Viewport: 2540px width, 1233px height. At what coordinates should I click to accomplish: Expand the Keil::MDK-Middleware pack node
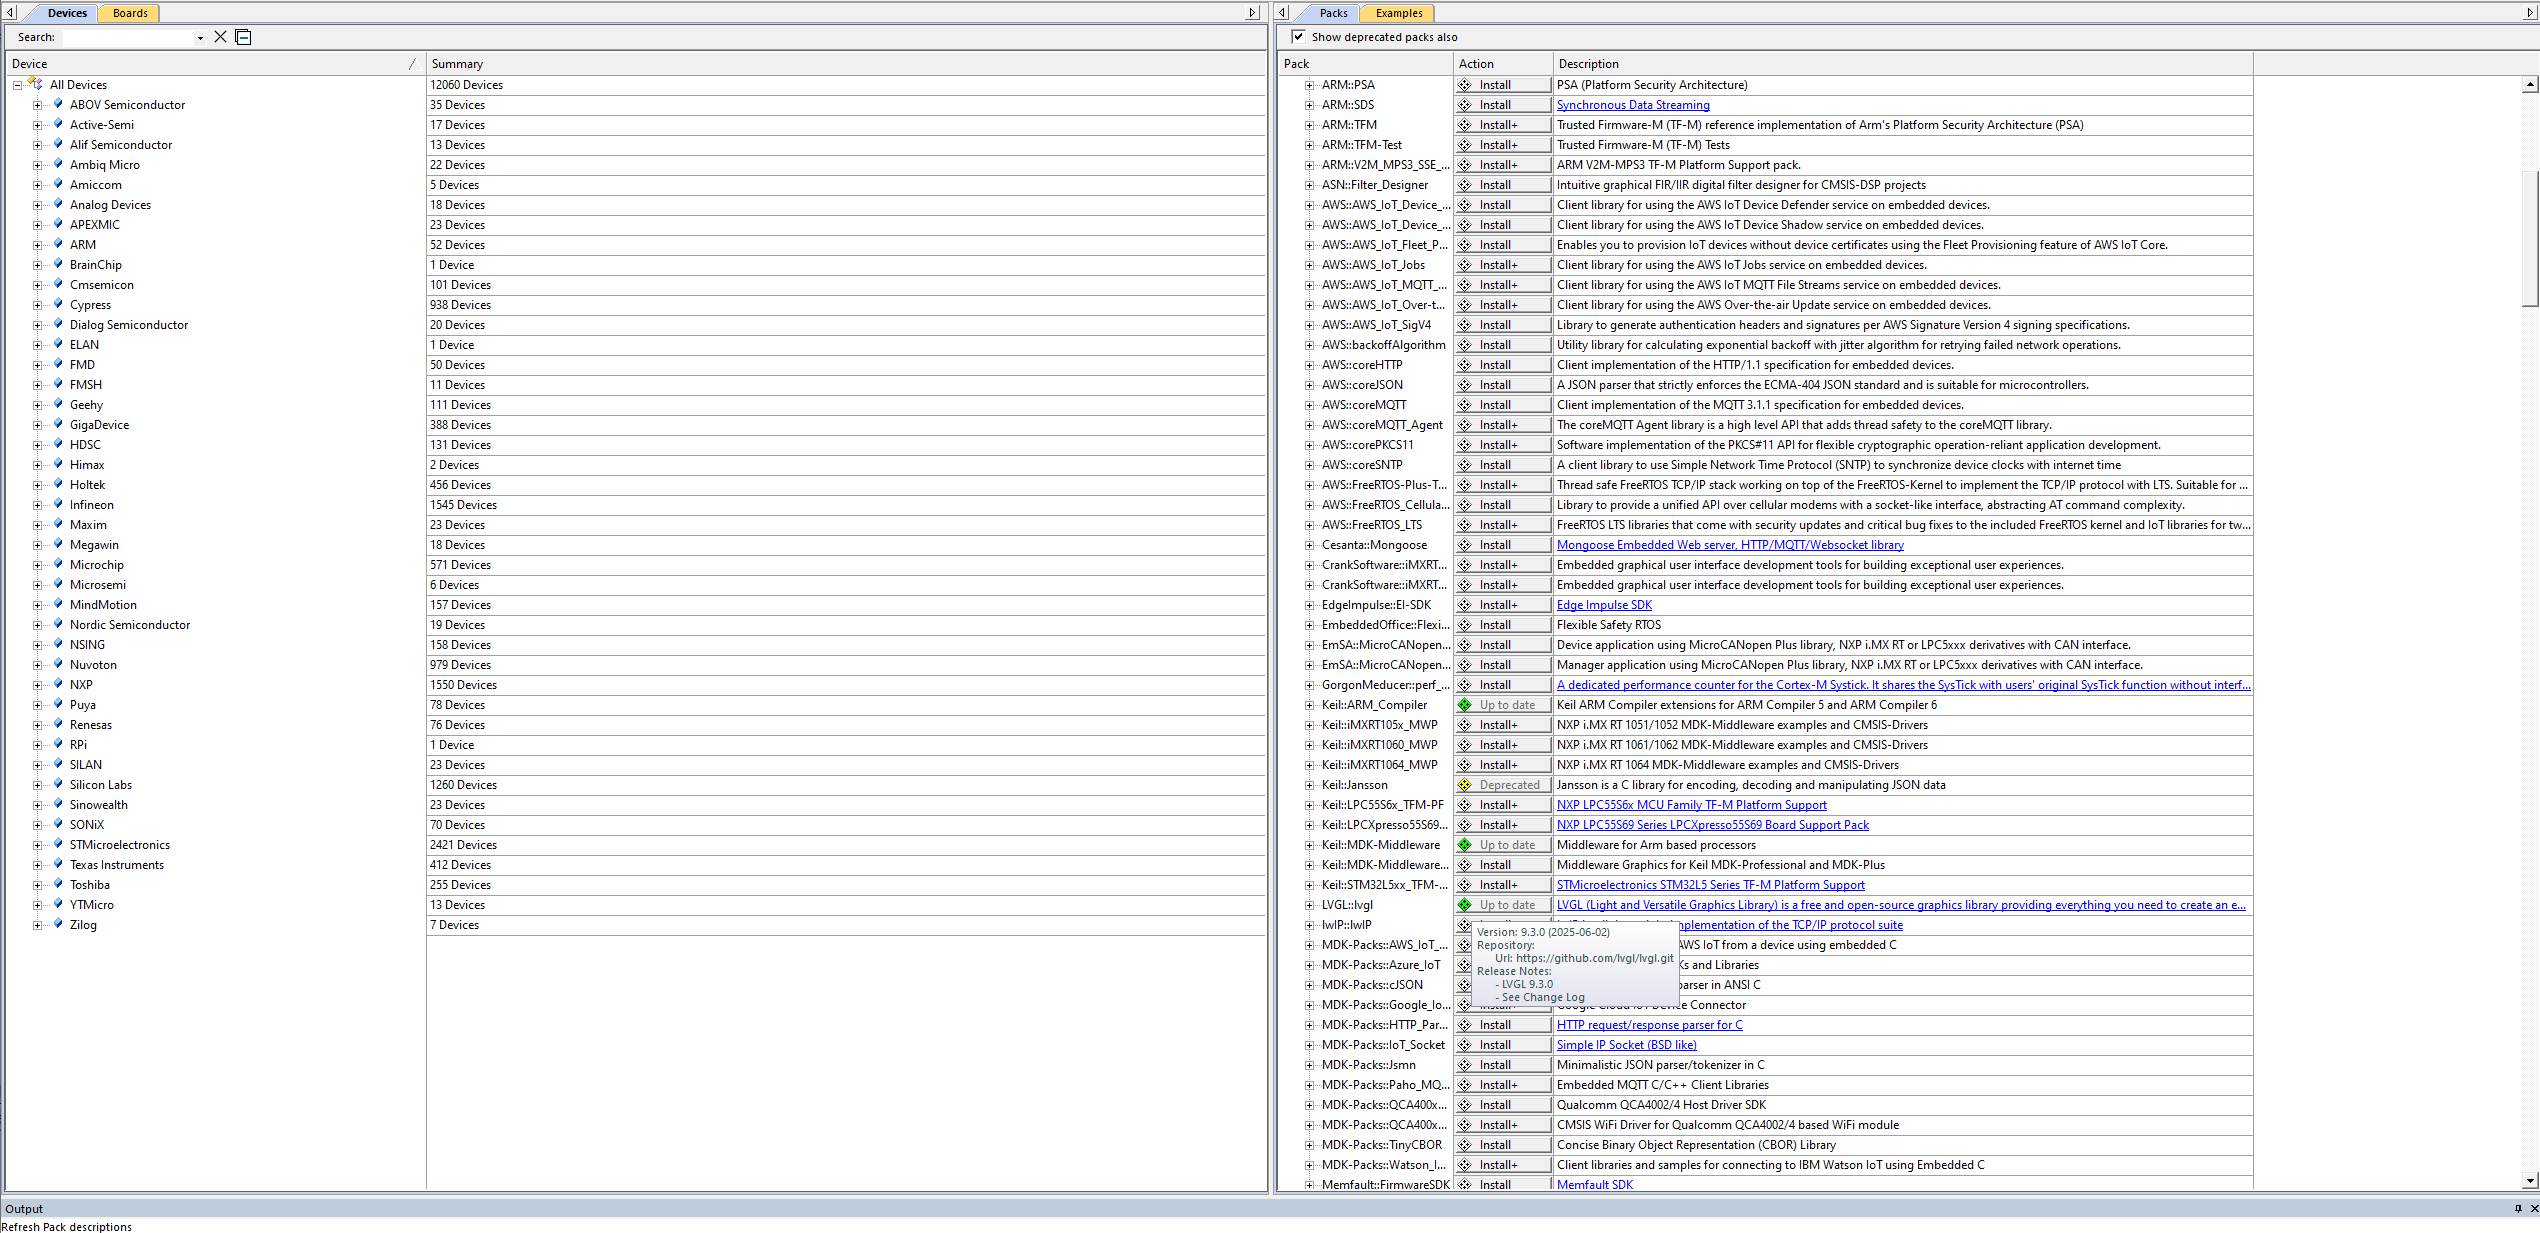(1309, 845)
